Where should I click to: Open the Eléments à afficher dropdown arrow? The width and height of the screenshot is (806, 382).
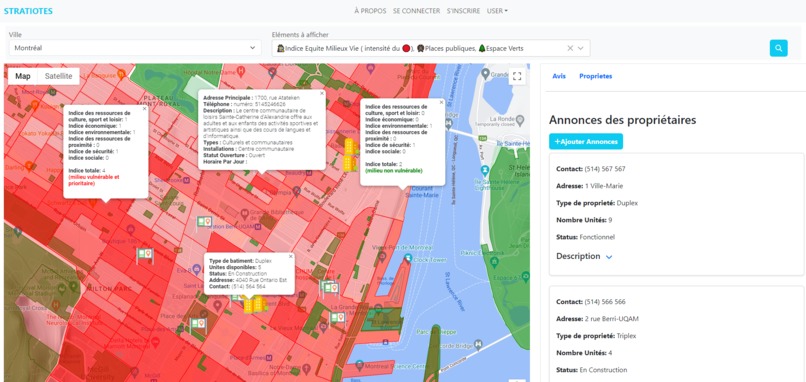[x=581, y=48]
